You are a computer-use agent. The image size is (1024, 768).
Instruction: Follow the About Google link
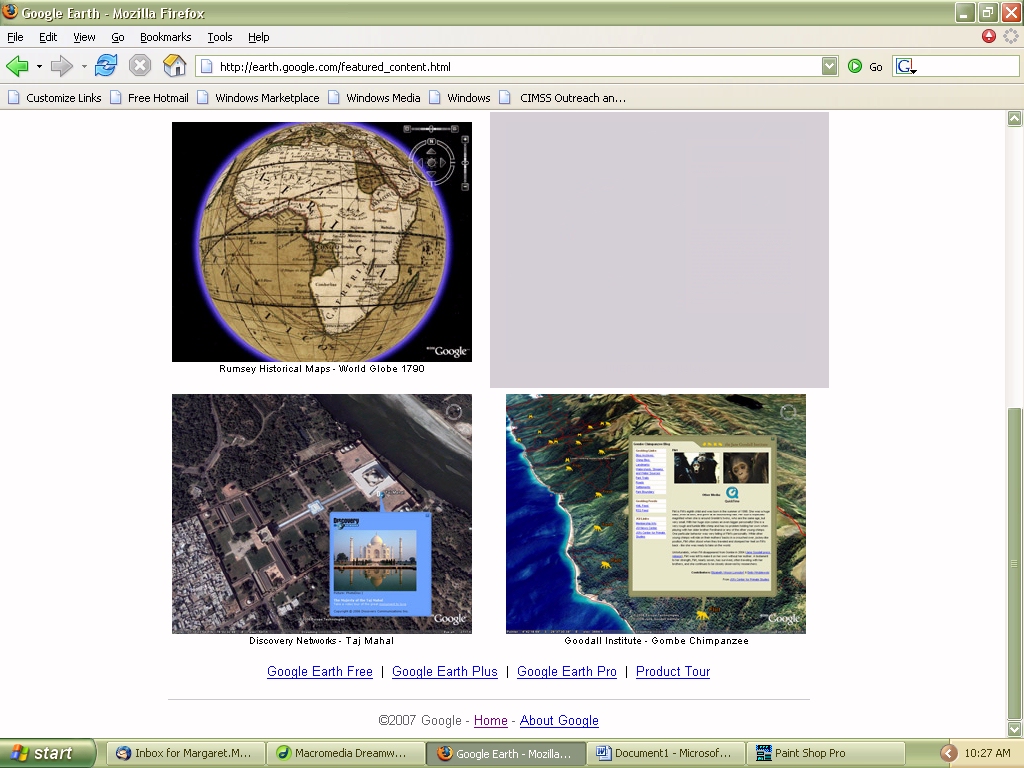(x=559, y=720)
